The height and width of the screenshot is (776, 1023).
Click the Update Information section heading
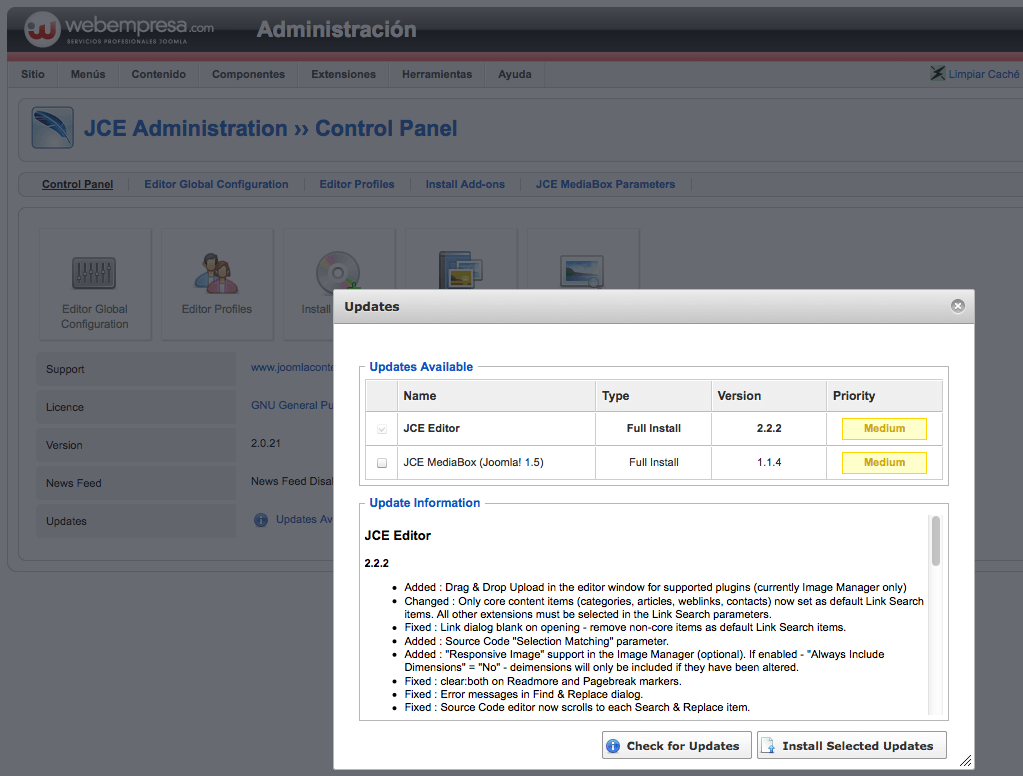425,503
